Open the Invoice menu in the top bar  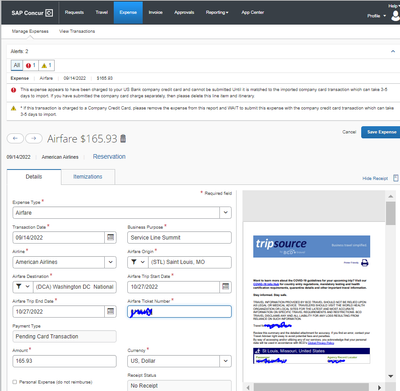coord(155,12)
